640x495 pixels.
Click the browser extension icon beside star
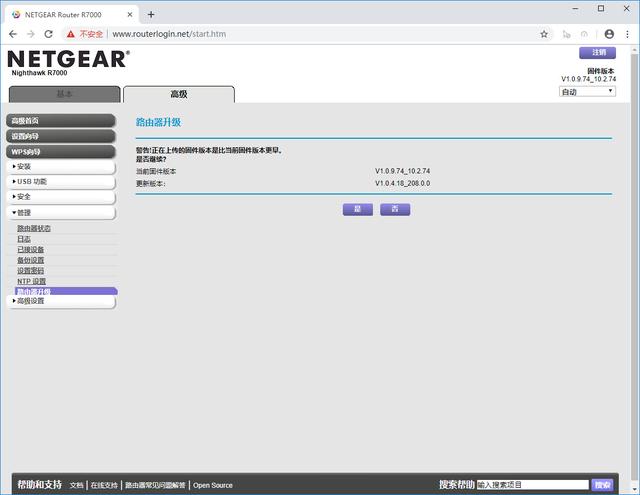click(x=567, y=34)
